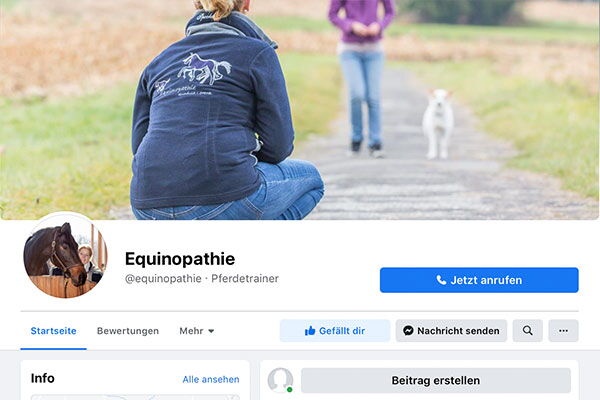
Task: Click the search magnifier icon button
Action: [527, 331]
